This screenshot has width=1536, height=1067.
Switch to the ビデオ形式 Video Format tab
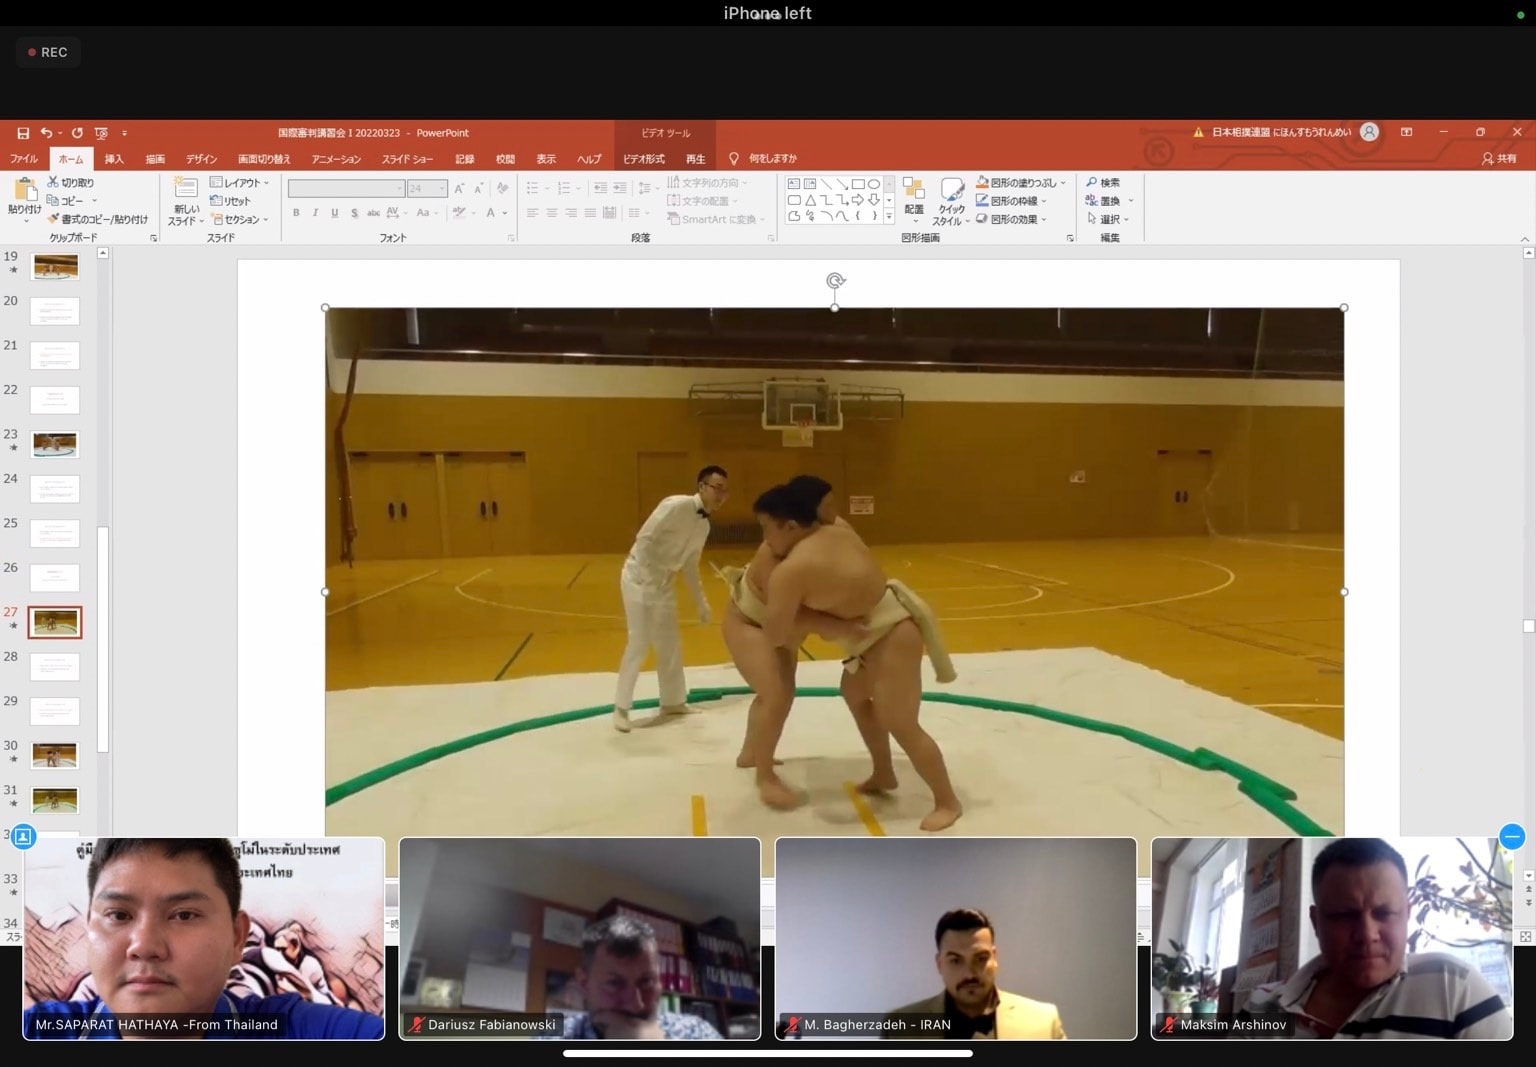pyautogui.click(x=643, y=158)
